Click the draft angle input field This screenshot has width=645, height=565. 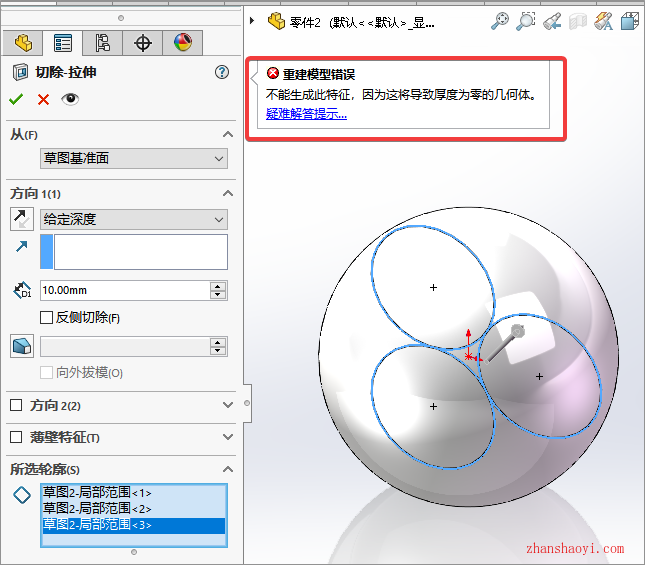(x=125, y=347)
